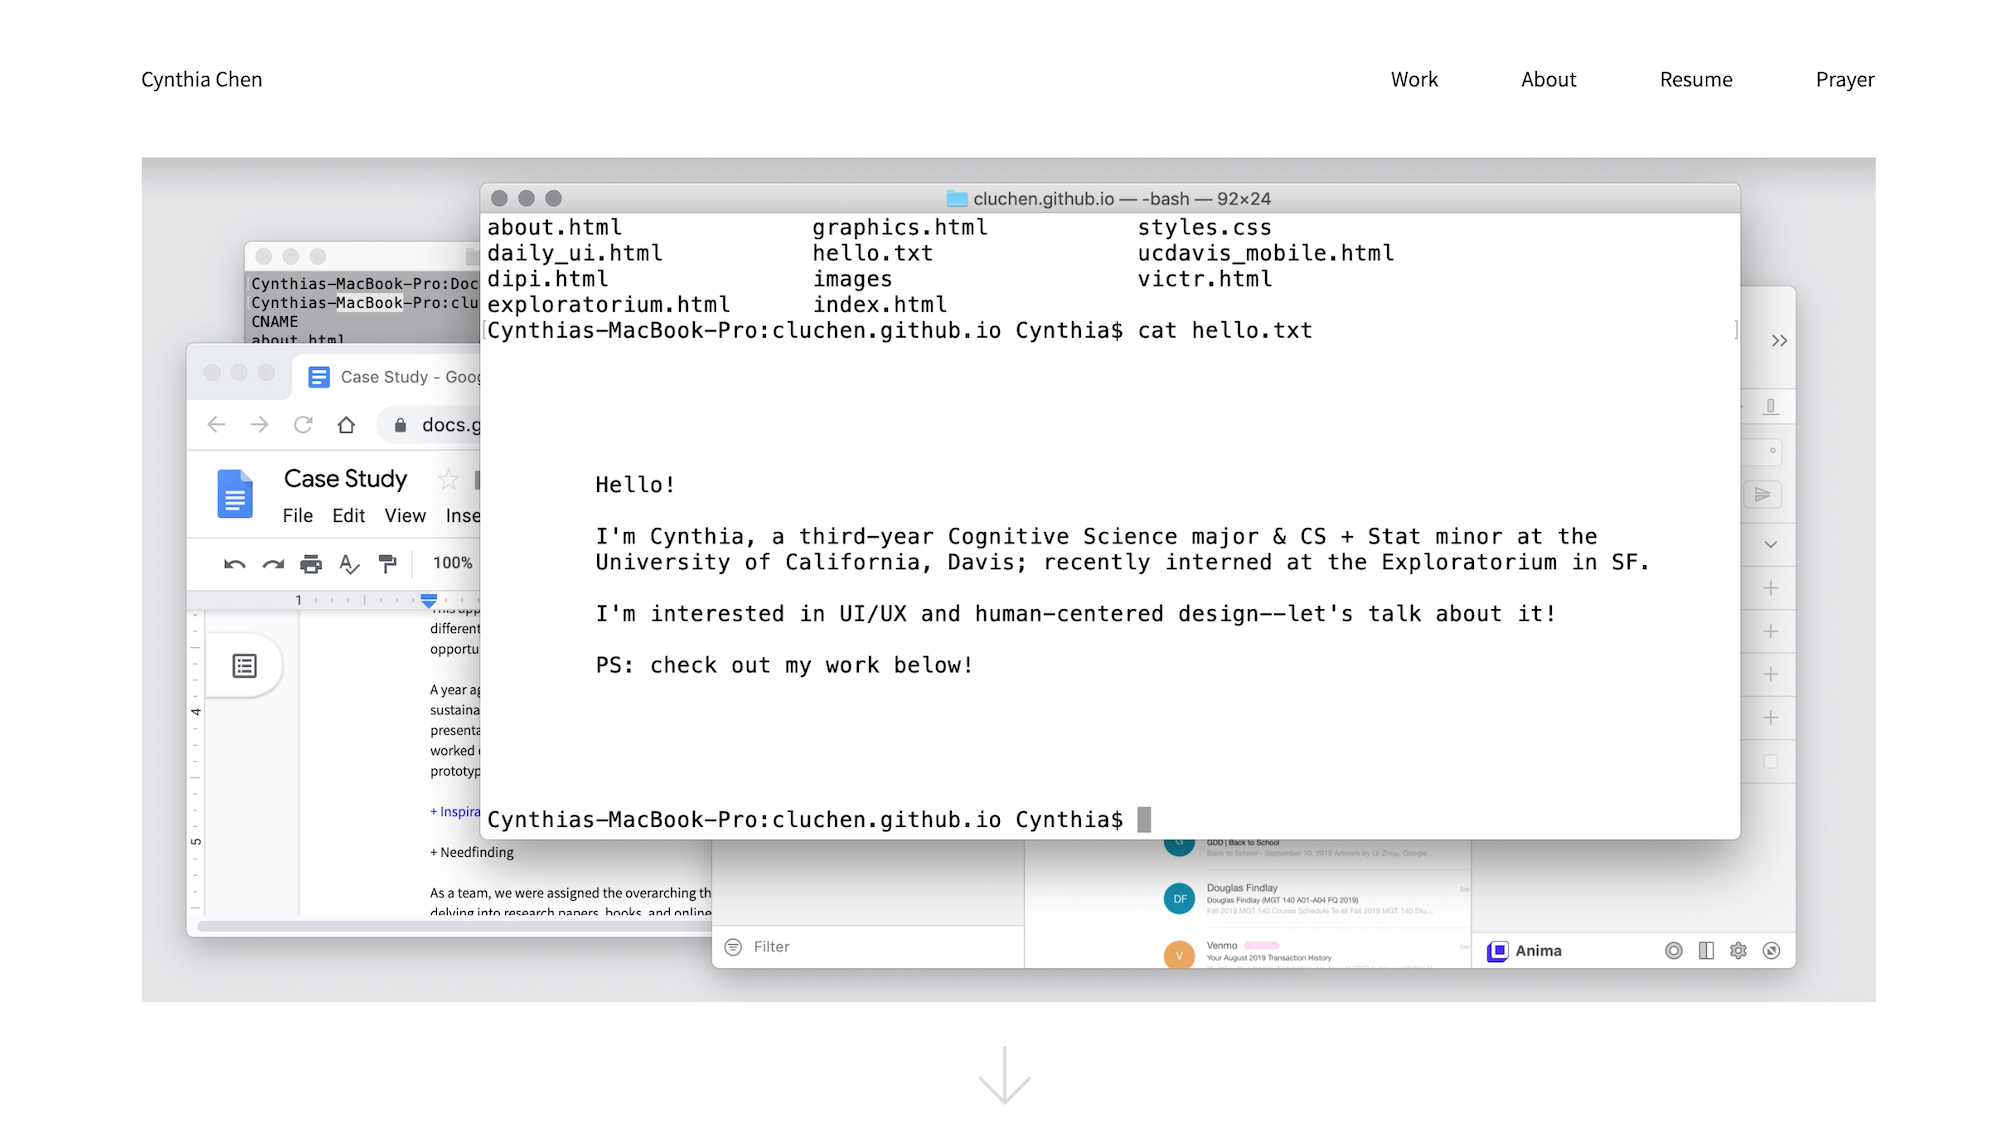Click the redo icon in Docs toolbar
Viewport: 2016px width, 1136px height.
273,564
